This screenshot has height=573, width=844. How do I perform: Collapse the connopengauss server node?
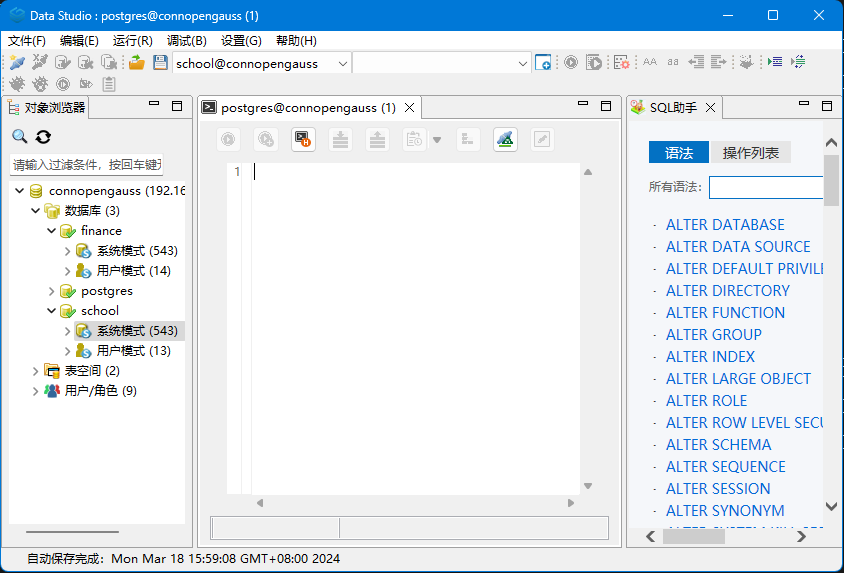(20, 190)
